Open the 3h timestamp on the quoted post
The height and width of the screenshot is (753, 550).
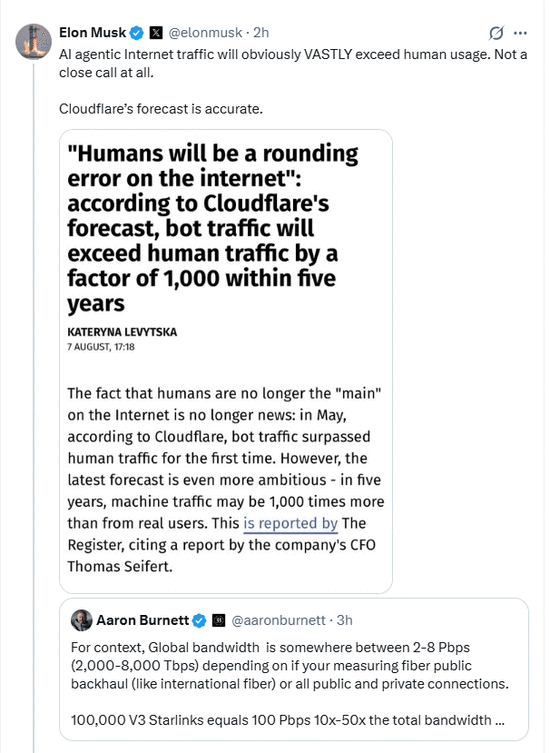point(344,620)
